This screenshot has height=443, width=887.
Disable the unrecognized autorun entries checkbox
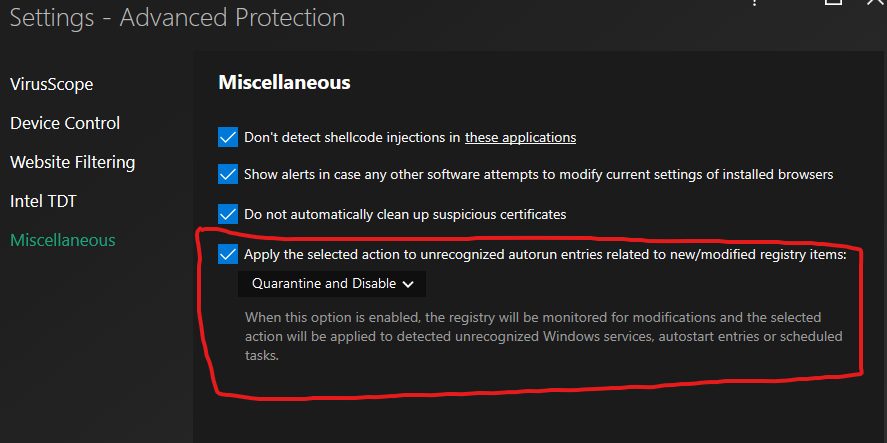[228, 254]
